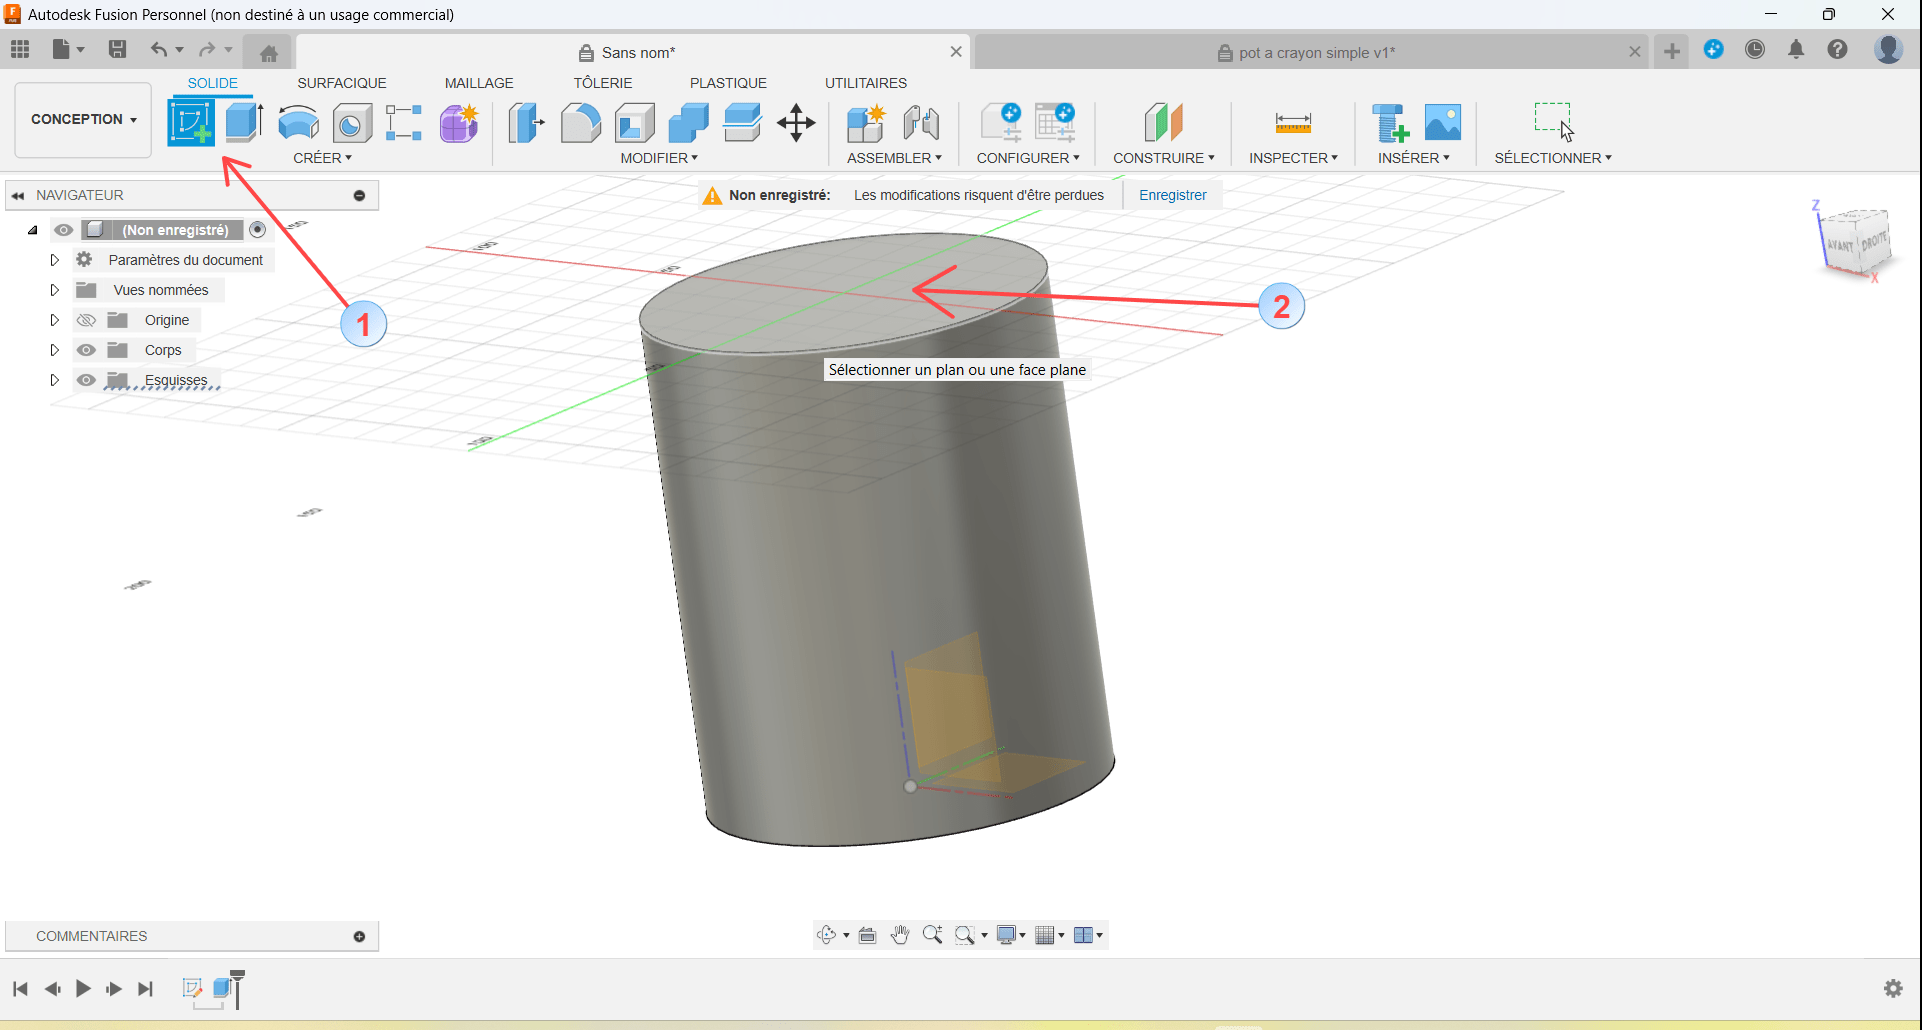Select the Configuration Table icon
1922x1030 pixels.
click(1055, 122)
